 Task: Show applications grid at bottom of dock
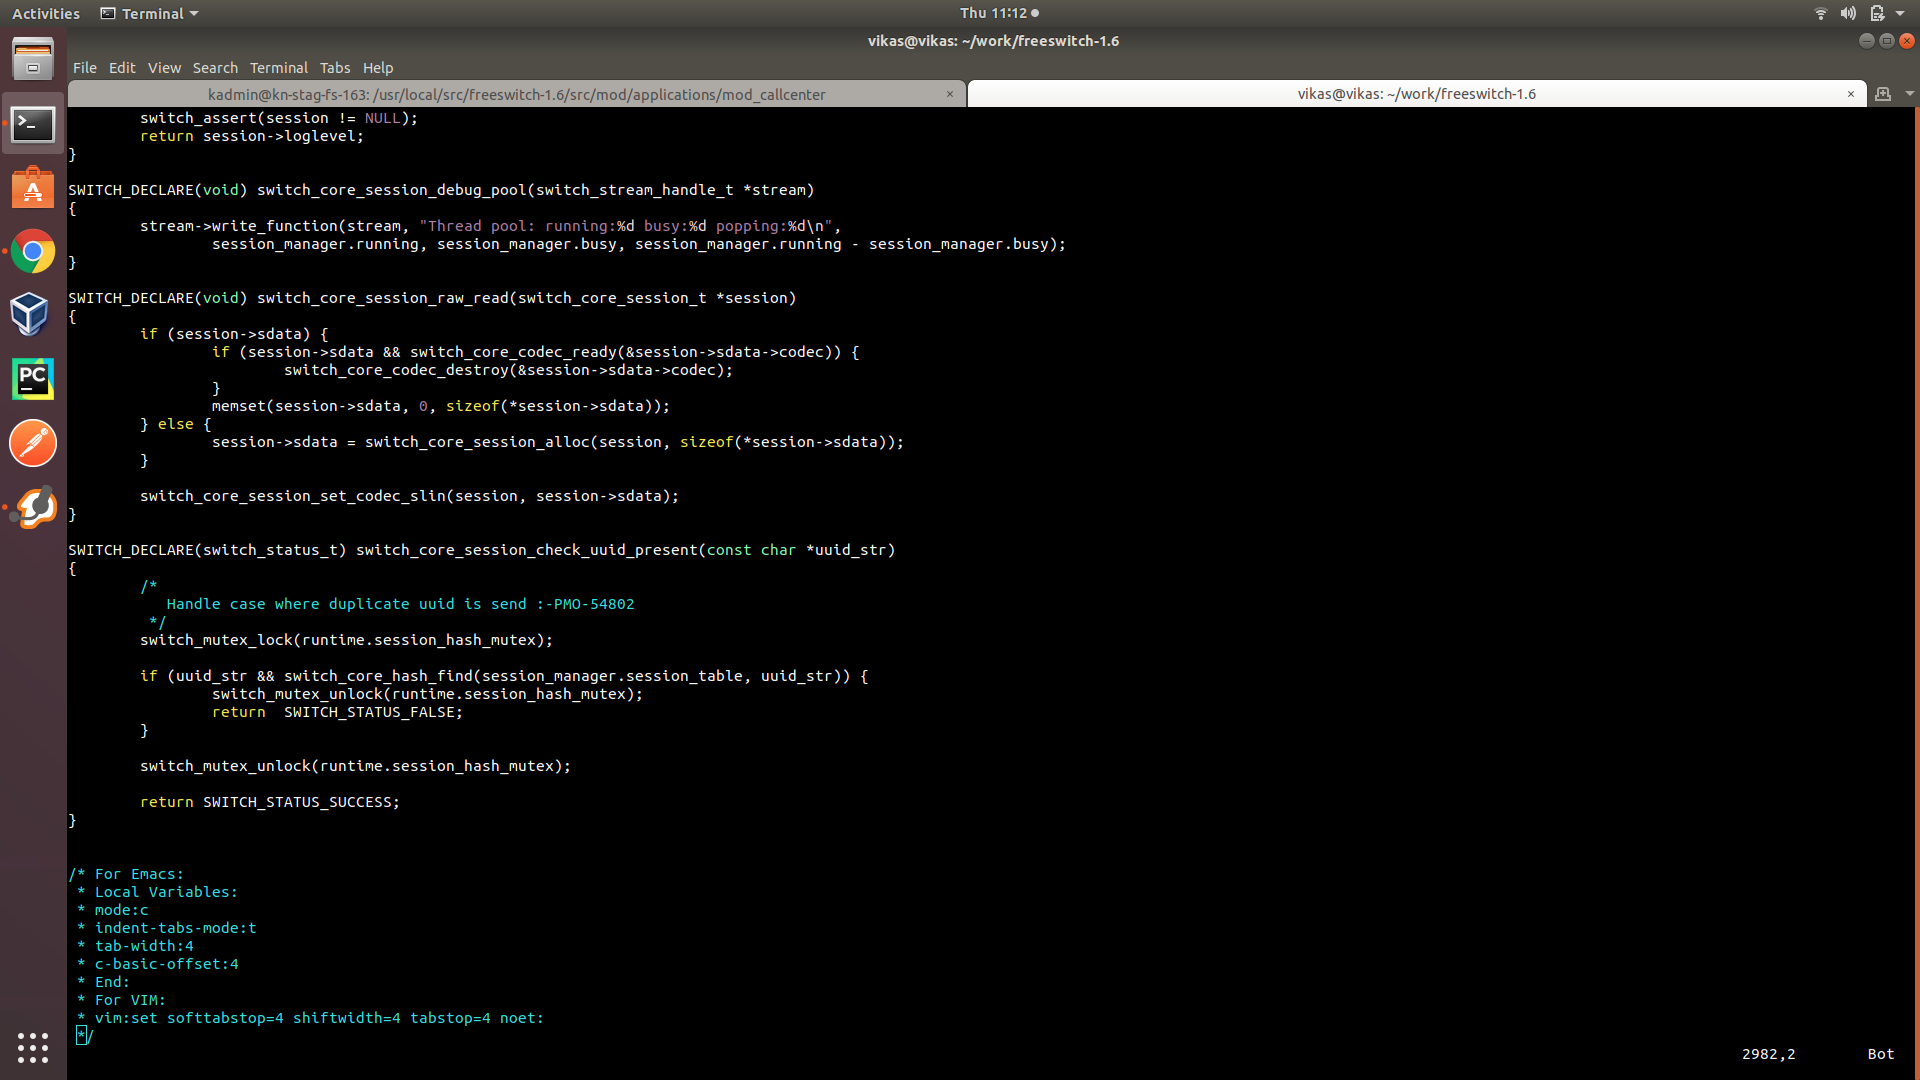point(33,1048)
